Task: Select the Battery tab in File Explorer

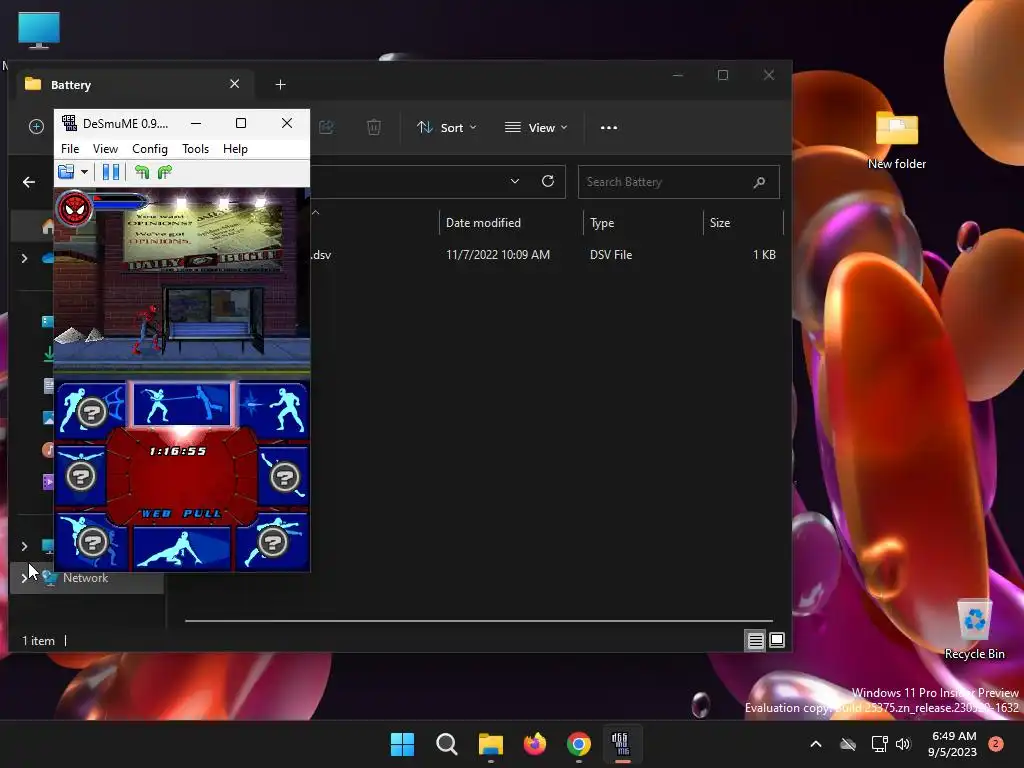Action: pyautogui.click(x=134, y=85)
